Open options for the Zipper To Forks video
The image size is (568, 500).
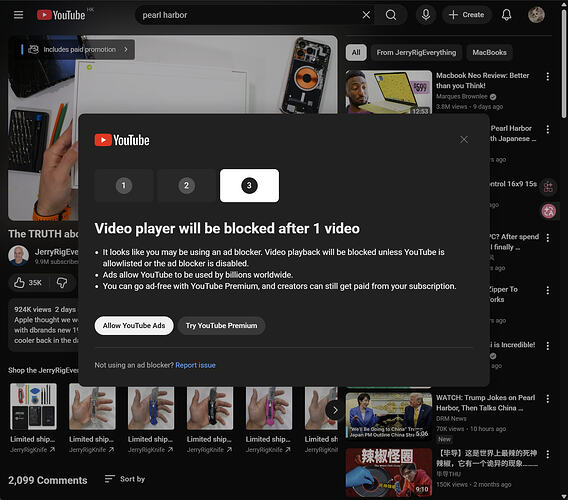pos(548,290)
